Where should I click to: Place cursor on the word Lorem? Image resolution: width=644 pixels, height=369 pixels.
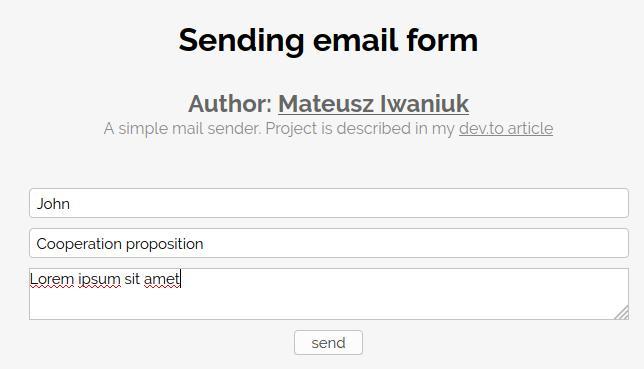tap(52, 279)
